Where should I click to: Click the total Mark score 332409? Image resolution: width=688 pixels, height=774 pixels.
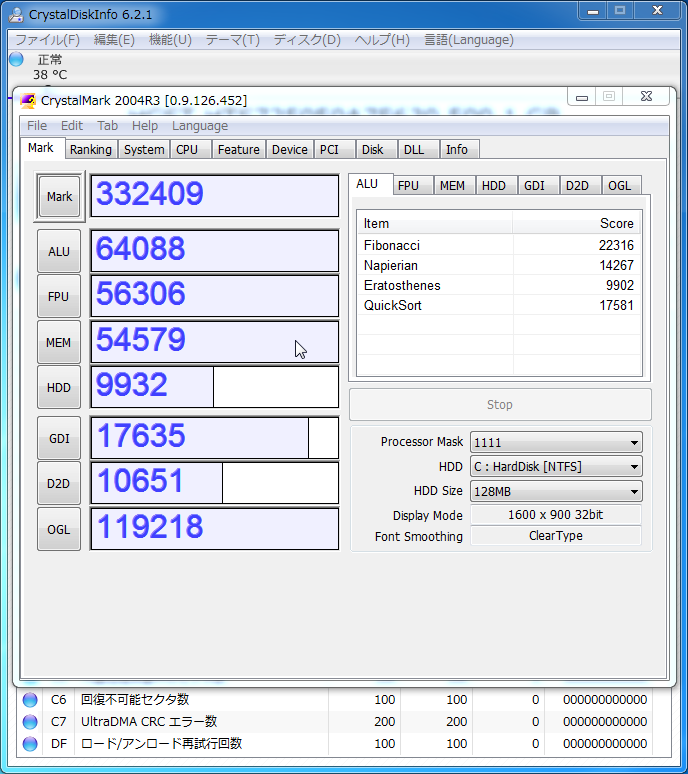[215, 195]
